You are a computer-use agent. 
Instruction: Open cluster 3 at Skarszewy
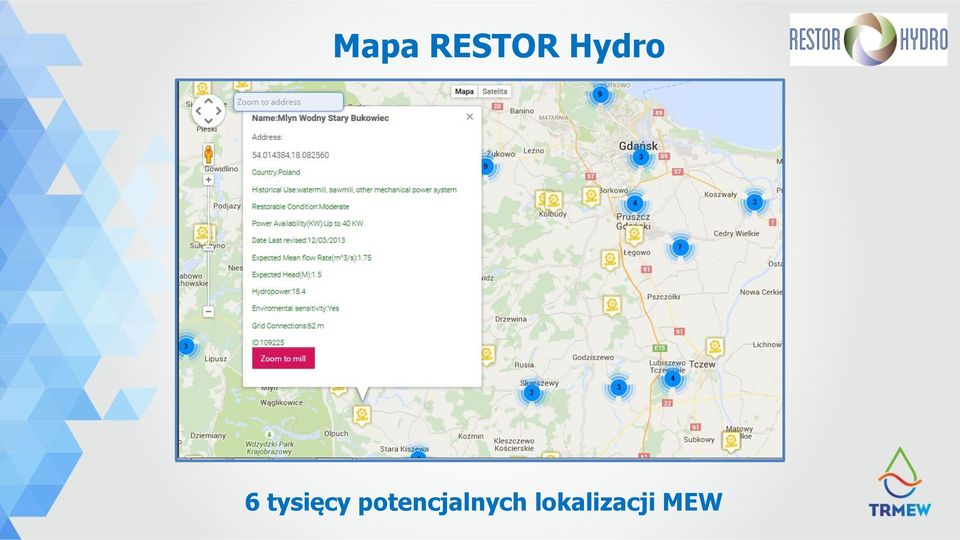pos(531,392)
